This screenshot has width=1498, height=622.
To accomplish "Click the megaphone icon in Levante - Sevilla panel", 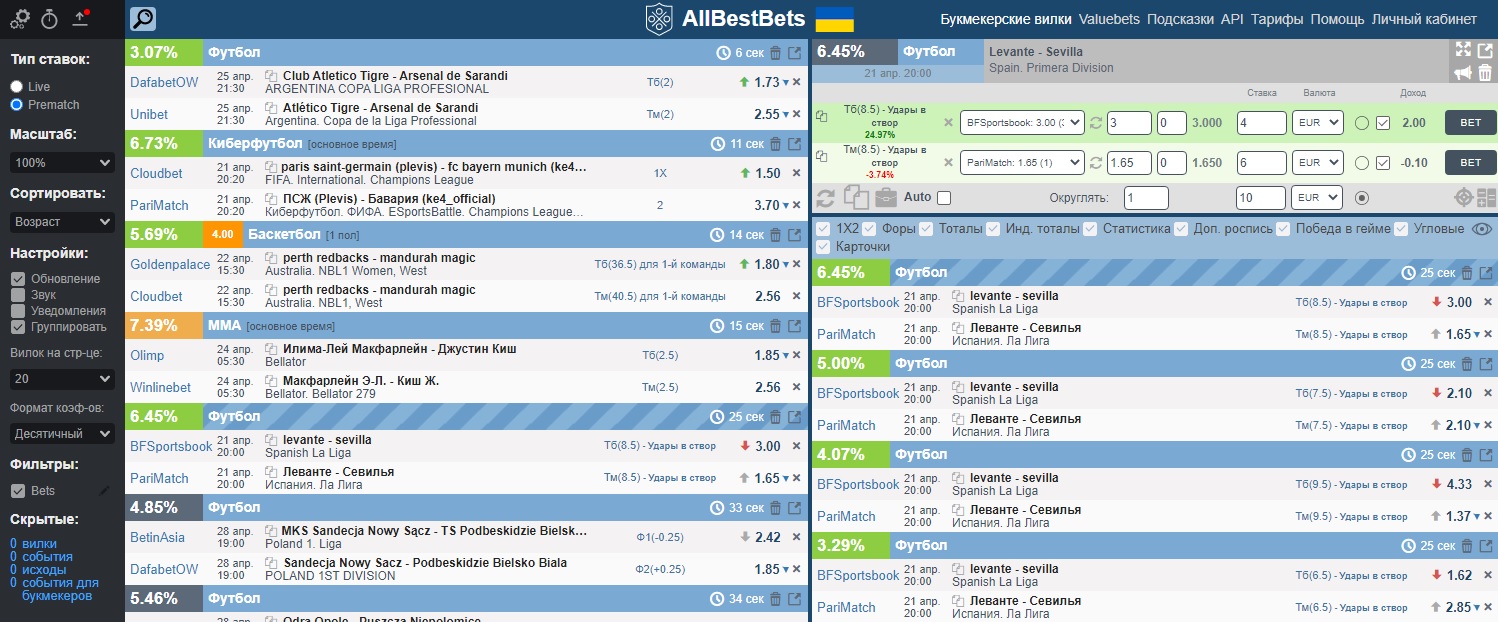I will [1463, 73].
